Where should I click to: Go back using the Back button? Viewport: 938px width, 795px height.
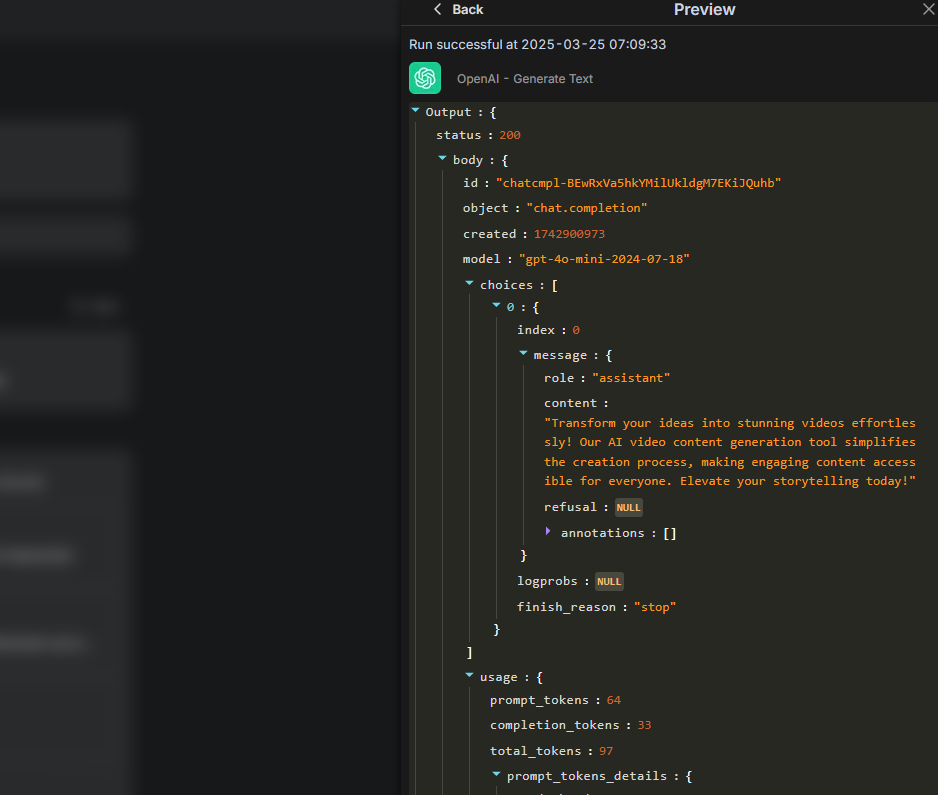[458, 10]
